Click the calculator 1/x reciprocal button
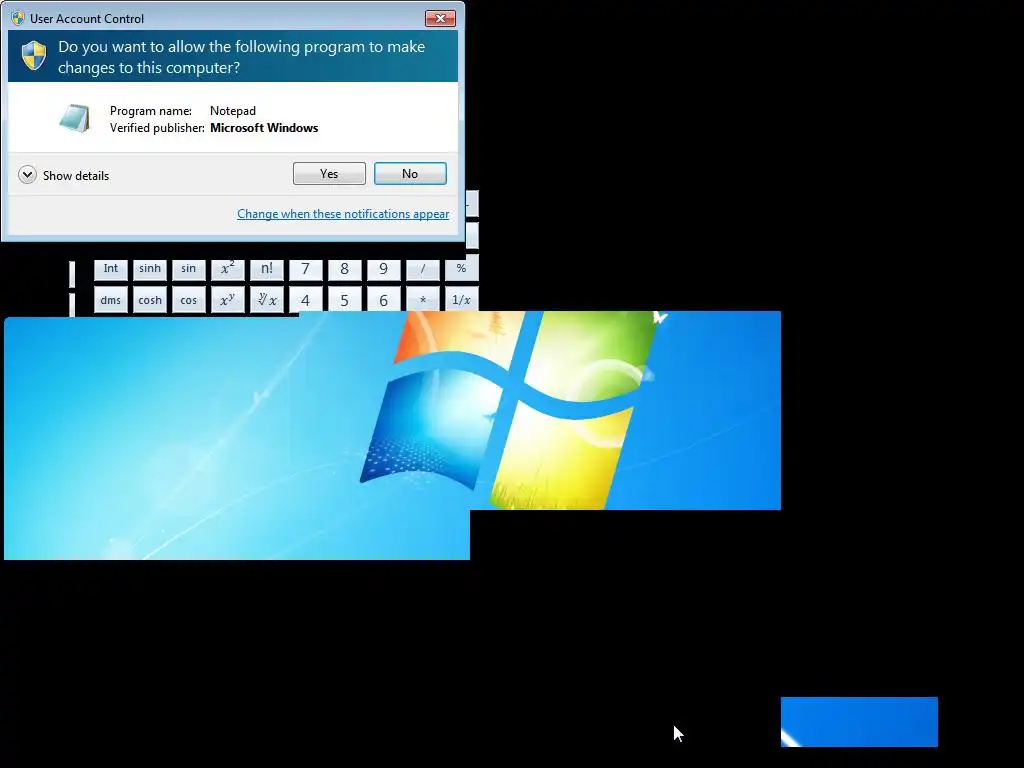1024x768 pixels. click(x=462, y=300)
